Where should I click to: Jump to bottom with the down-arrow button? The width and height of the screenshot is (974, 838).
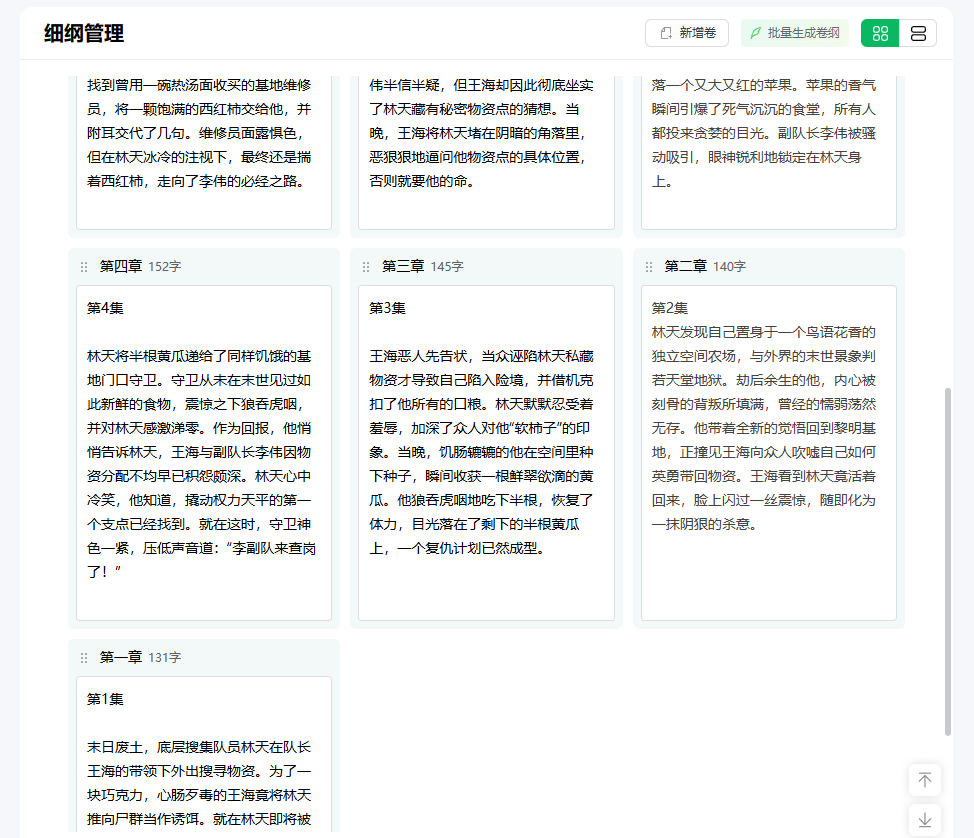(924, 820)
